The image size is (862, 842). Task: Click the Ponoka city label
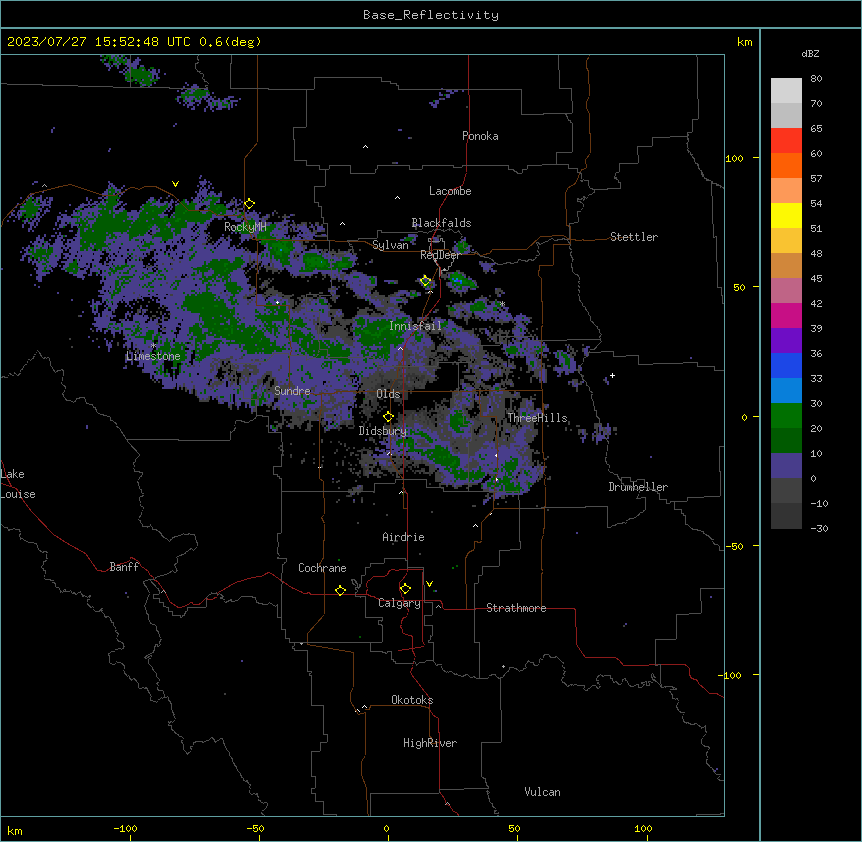tap(480, 136)
